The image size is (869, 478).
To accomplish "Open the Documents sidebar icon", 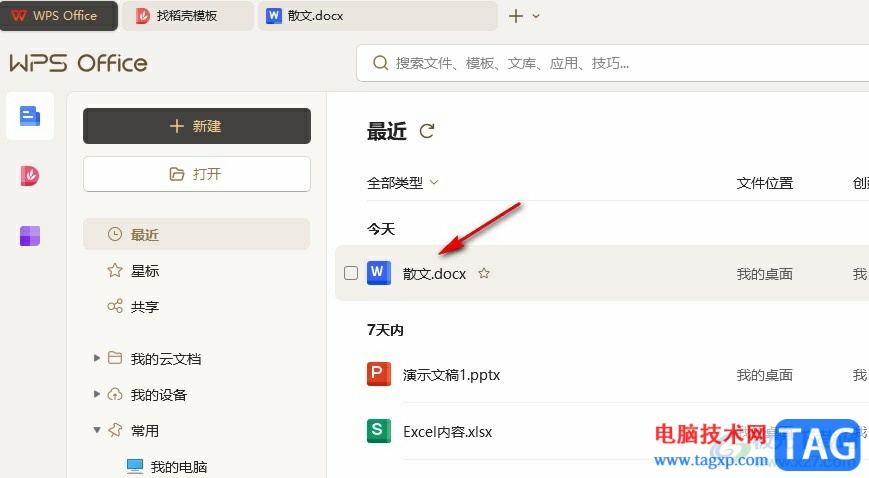I will (x=30, y=116).
